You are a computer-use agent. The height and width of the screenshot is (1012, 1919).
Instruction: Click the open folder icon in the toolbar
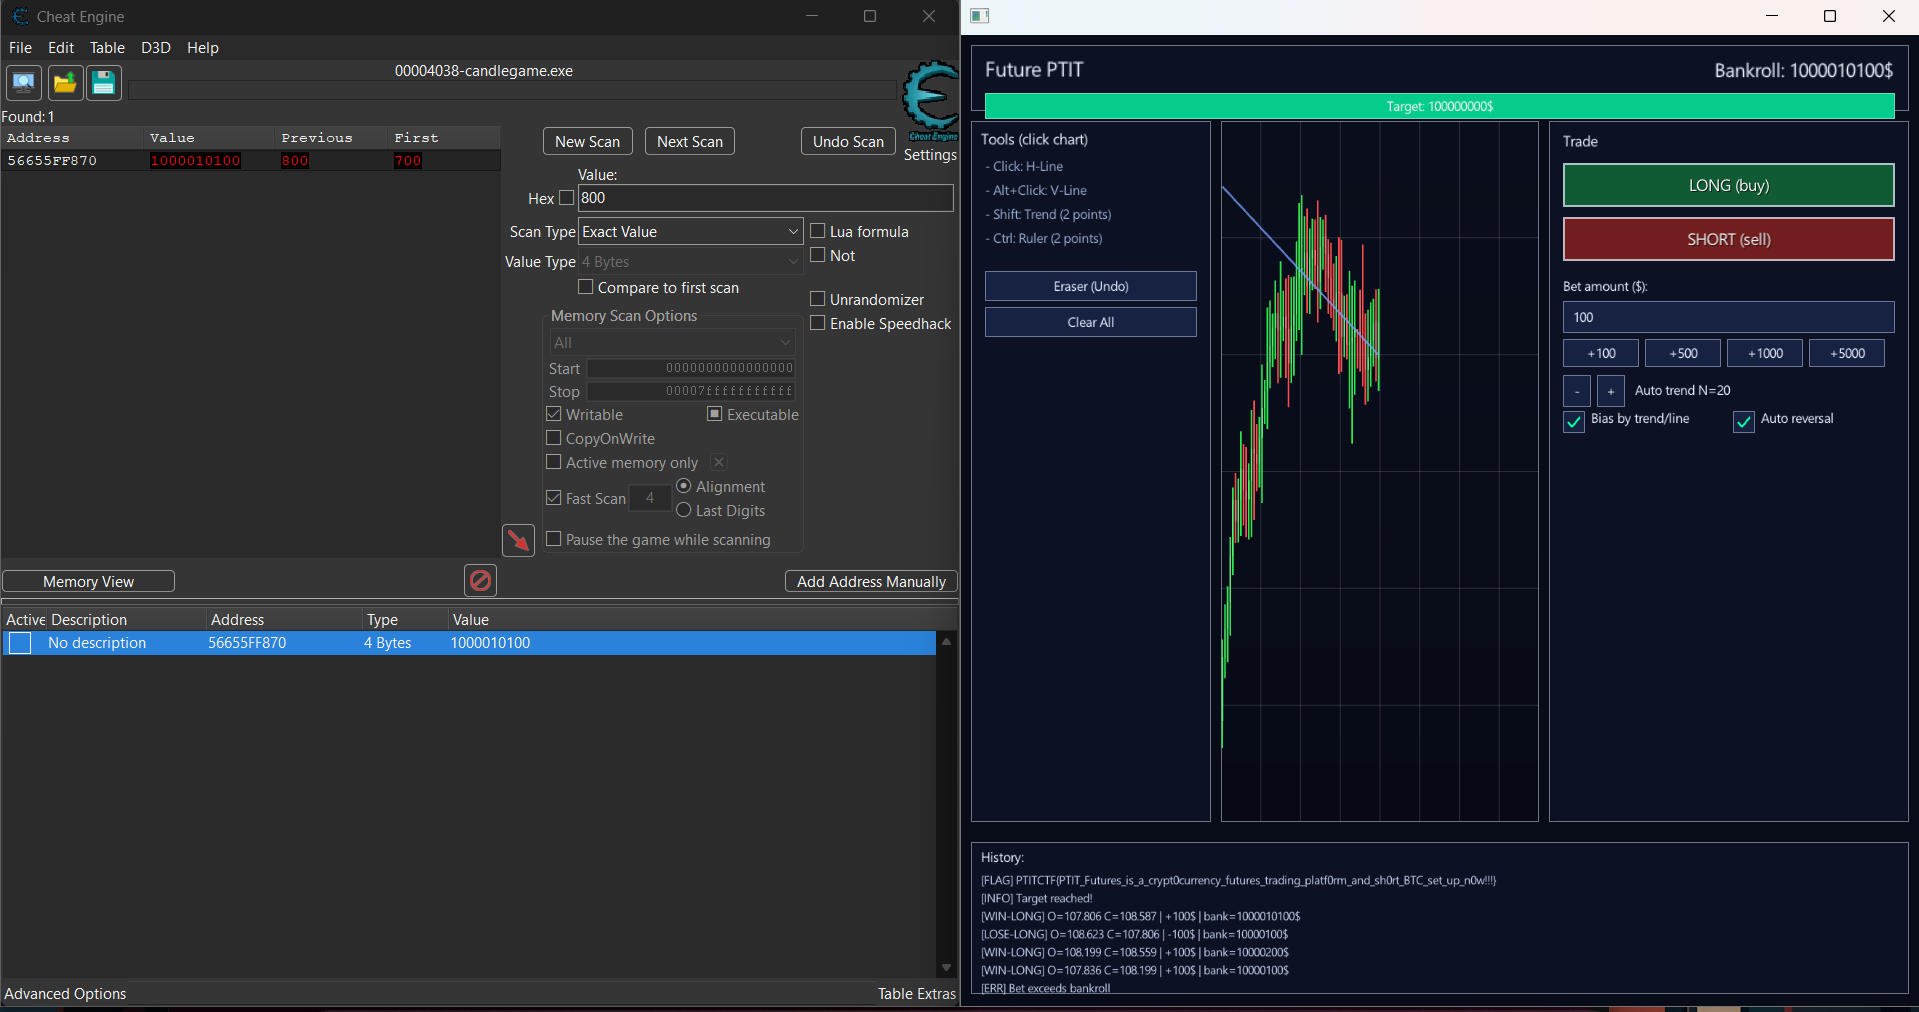(x=65, y=82)
